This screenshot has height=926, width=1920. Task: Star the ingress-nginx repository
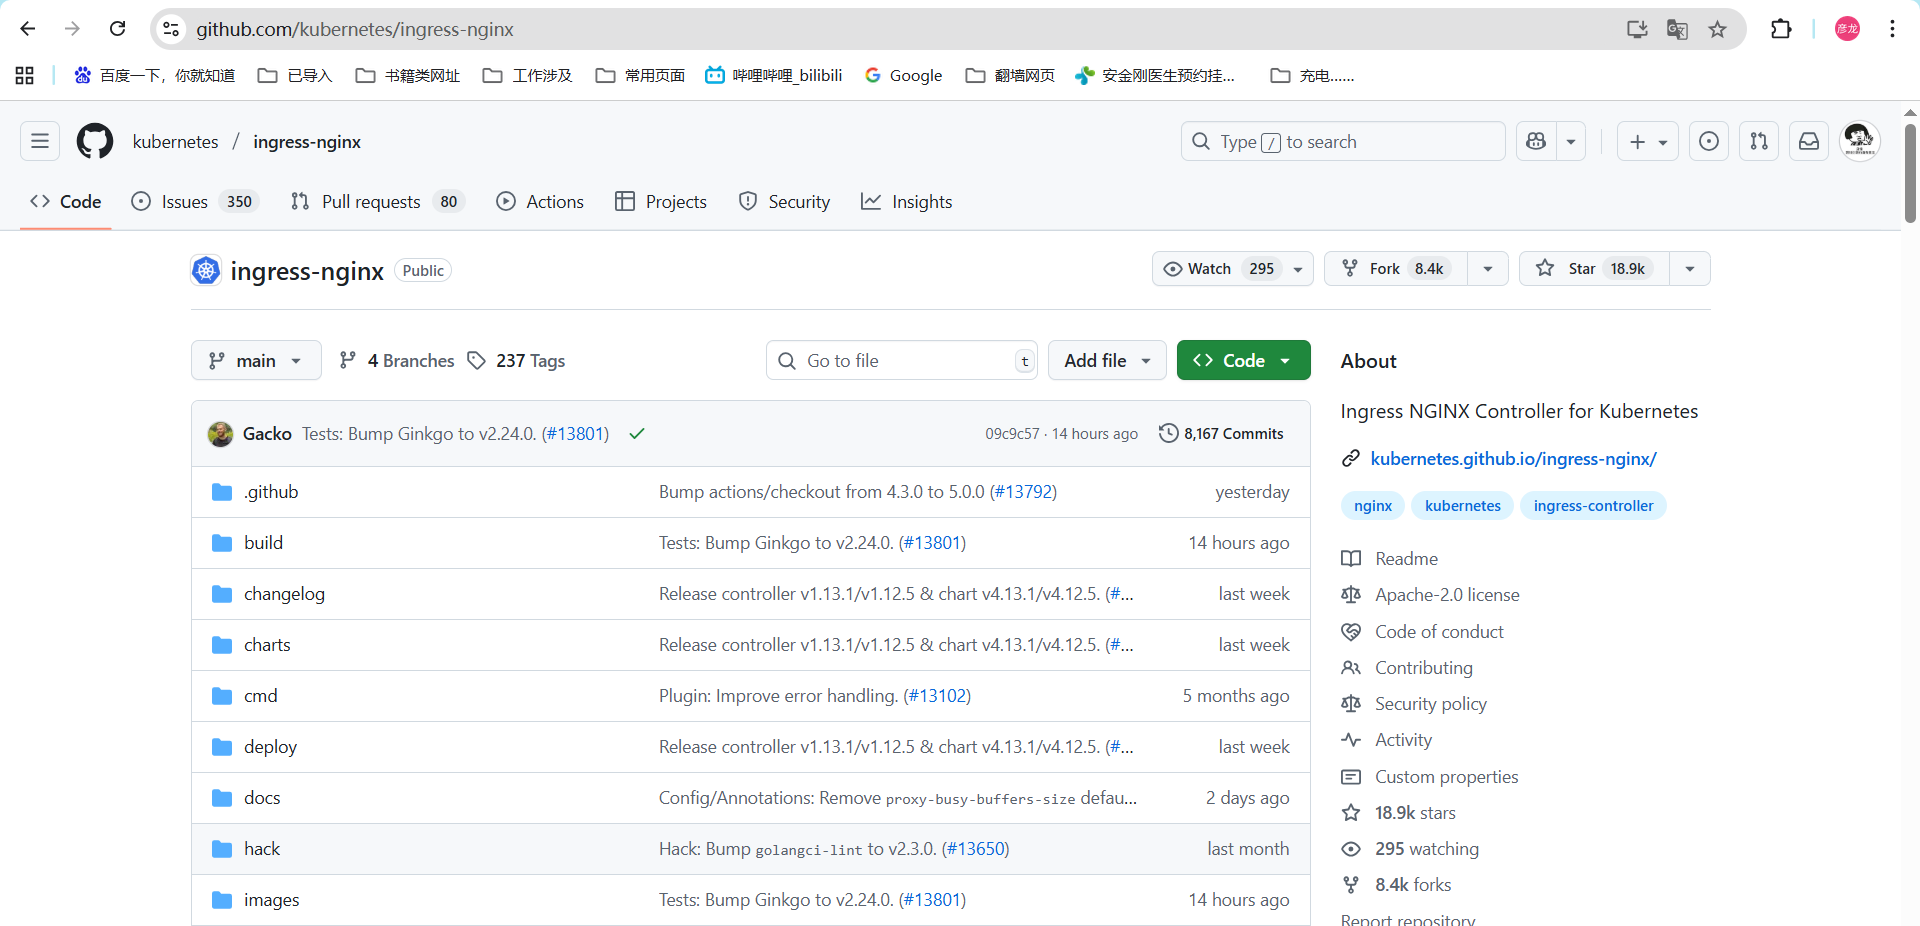tap(1594, 269)
